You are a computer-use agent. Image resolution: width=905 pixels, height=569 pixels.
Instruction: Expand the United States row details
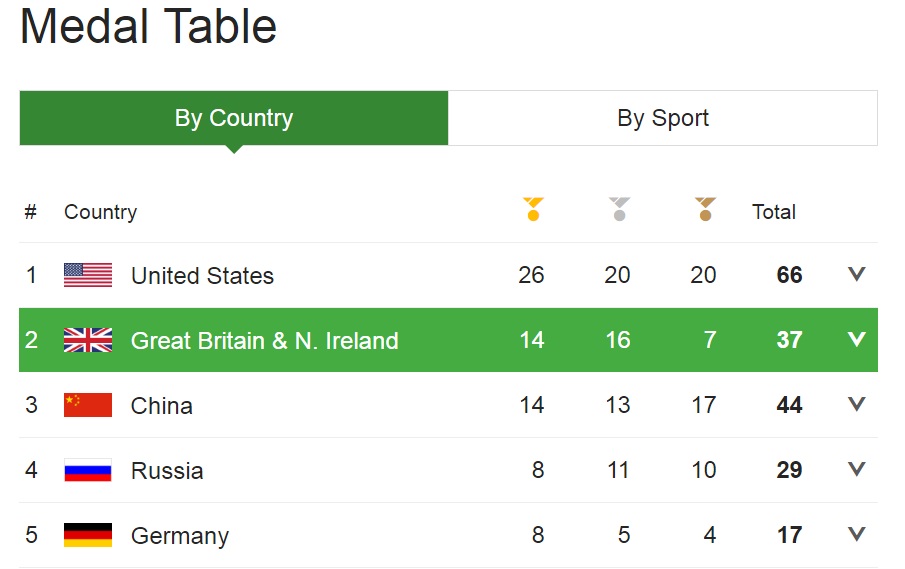click(x=857, y=274)
